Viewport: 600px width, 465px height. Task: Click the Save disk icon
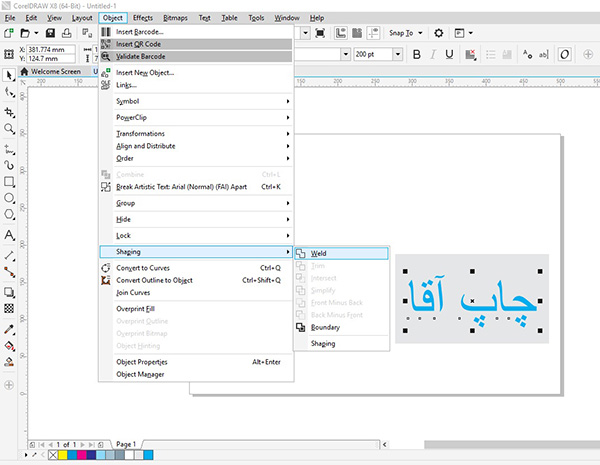[x=50, y=33]
